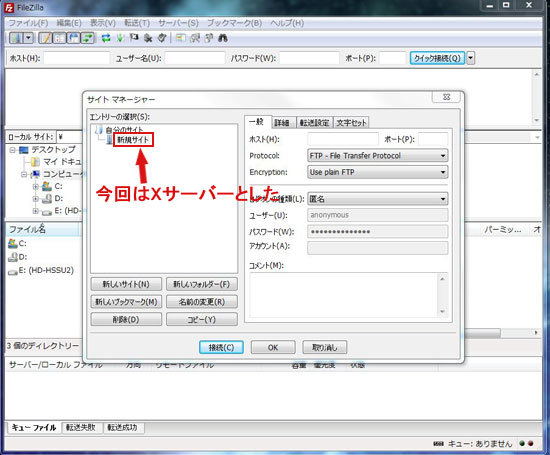Click the 名前の変更(R) button
Viewport: 550px width, 455px height.
tap(201, 302)
